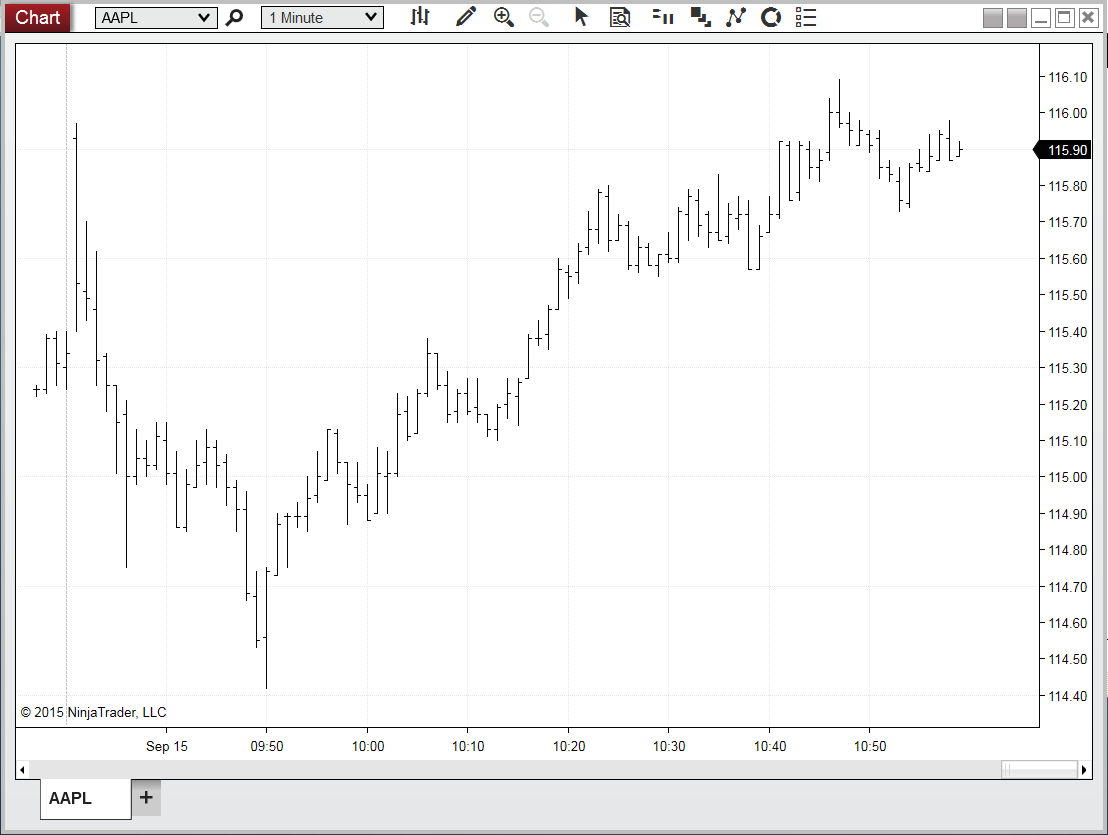Click the 09:50 time axis label

coord(267,747)
